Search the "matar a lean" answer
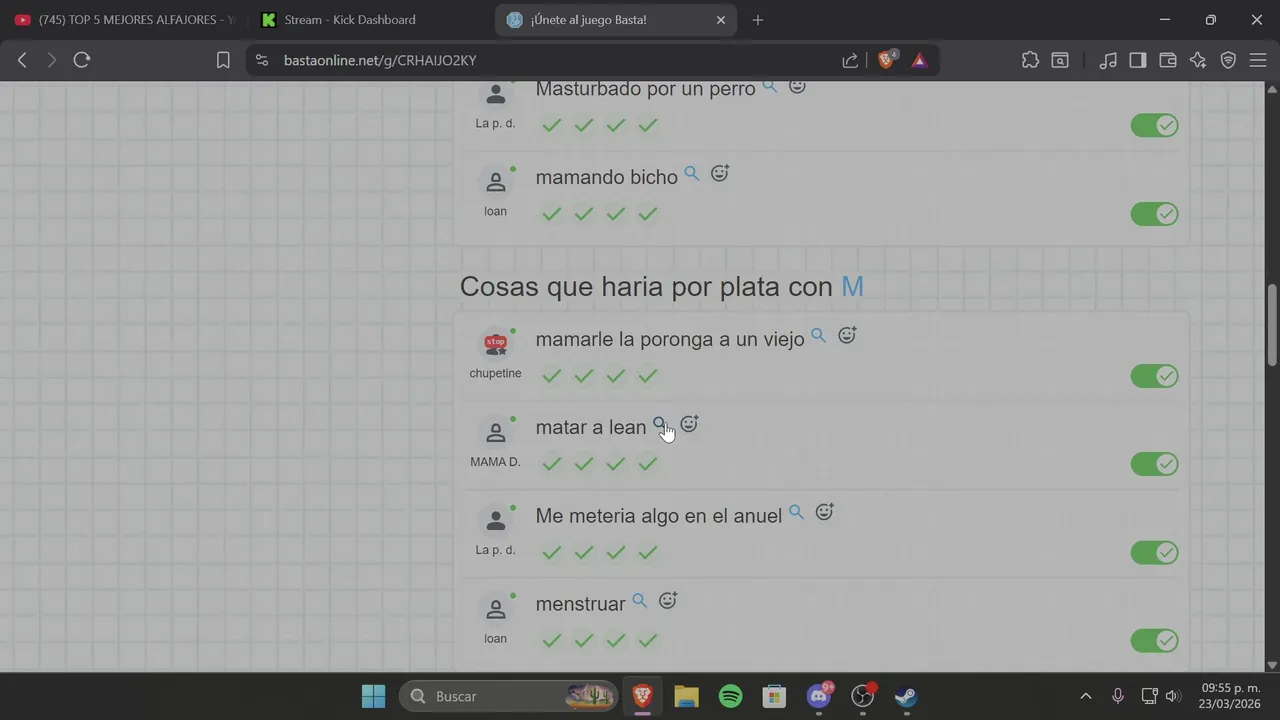1280x720 pixels. 660,424
